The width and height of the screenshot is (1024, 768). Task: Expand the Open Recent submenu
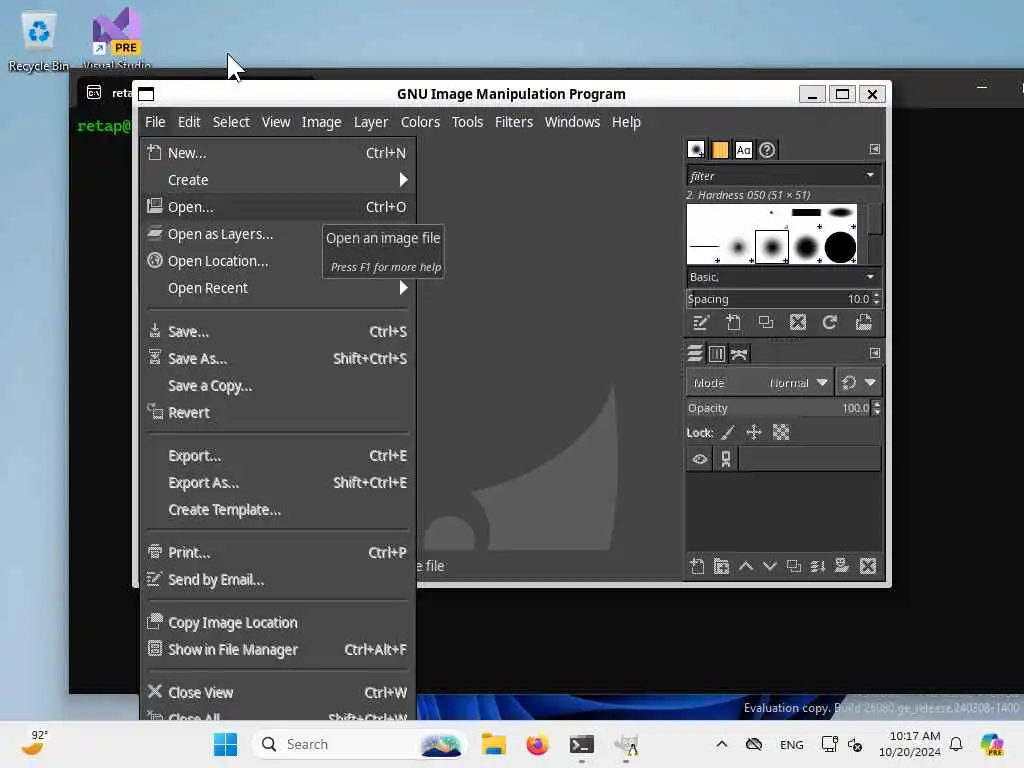pyautogui.click(x=278, y=288)
